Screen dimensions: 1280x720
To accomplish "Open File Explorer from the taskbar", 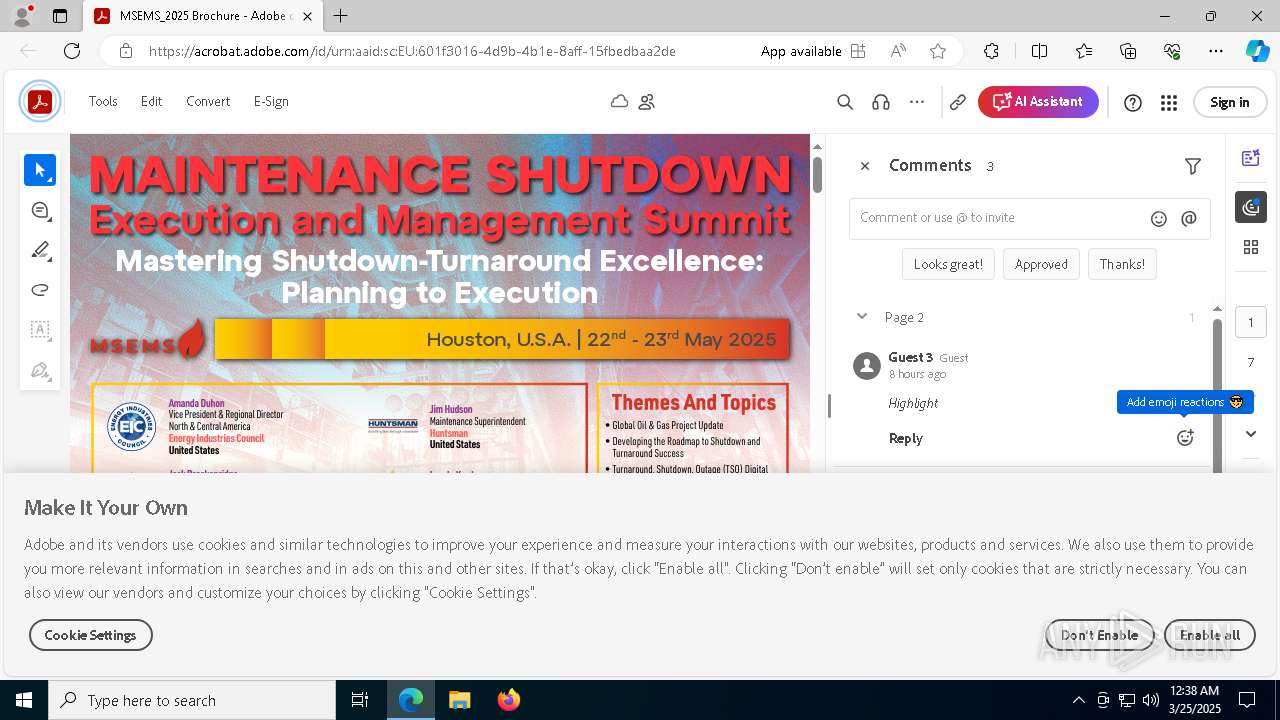I will [459, 700].
